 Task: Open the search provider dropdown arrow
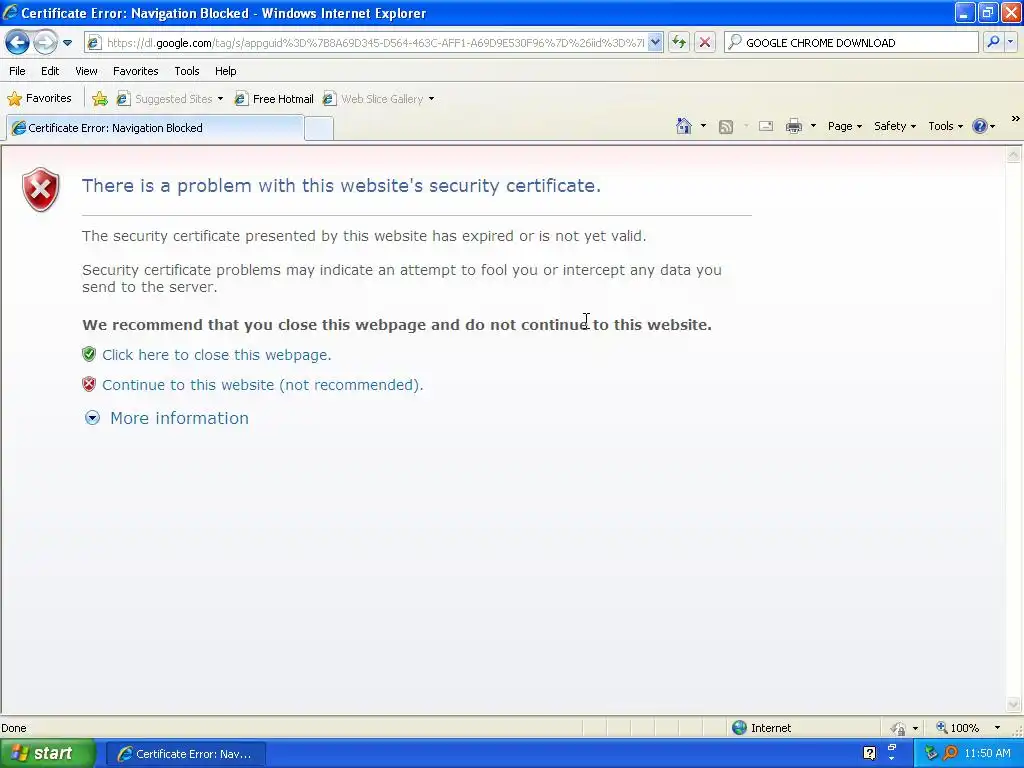click(x=1010, y=42)
